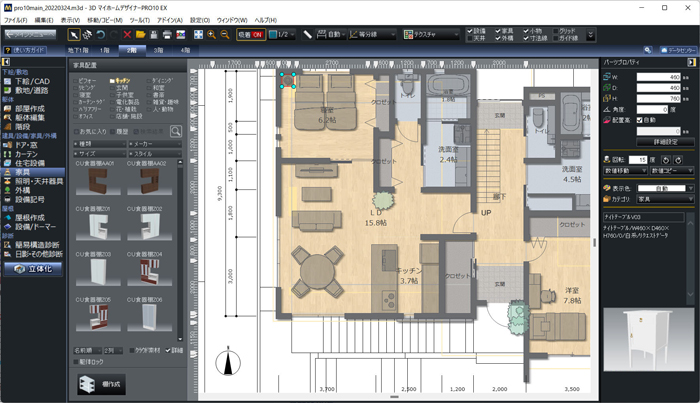Toggle the 詳細 checkbox in furniture panel
The width and height of the screenshot is (700, 403).
coord(165,351)
